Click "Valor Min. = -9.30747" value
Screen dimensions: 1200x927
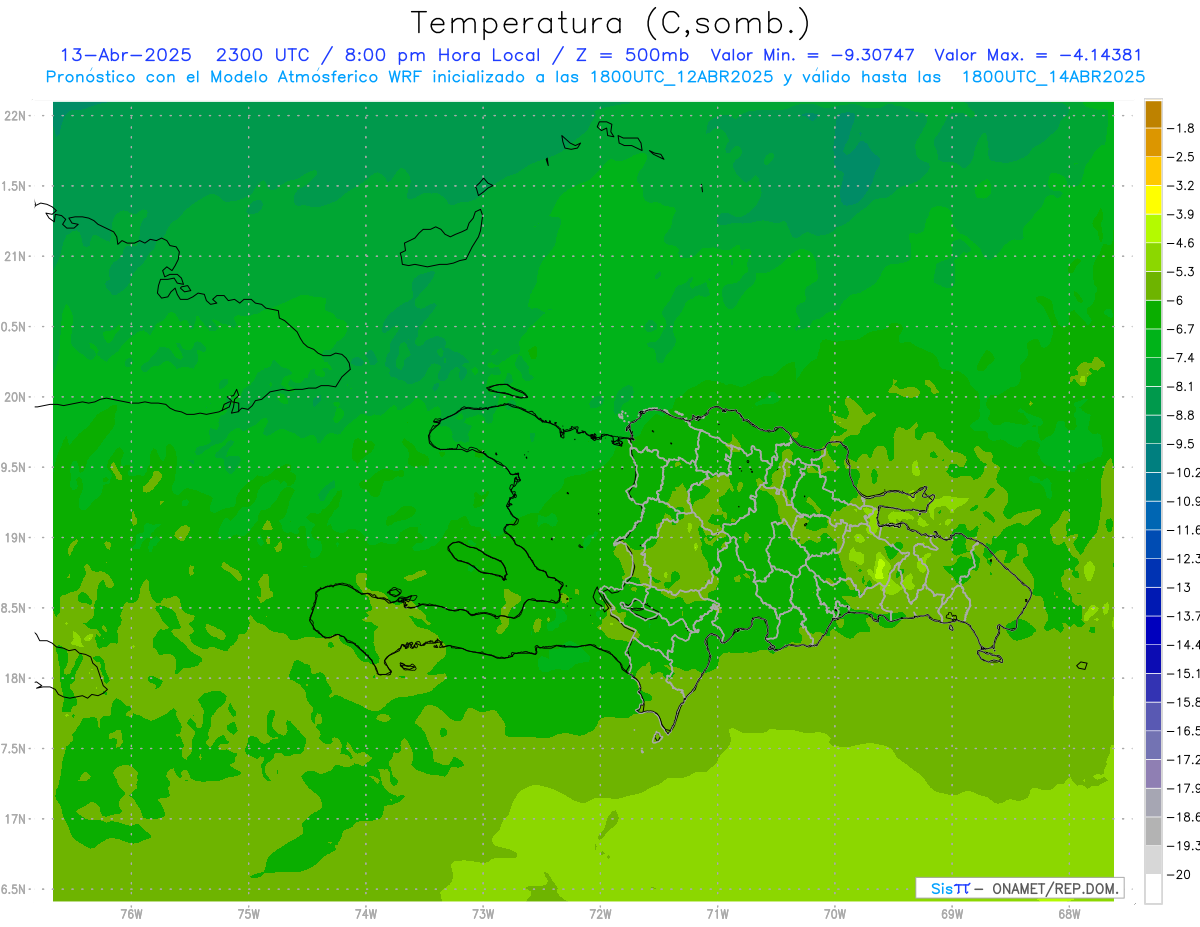(x=812, y=55)
